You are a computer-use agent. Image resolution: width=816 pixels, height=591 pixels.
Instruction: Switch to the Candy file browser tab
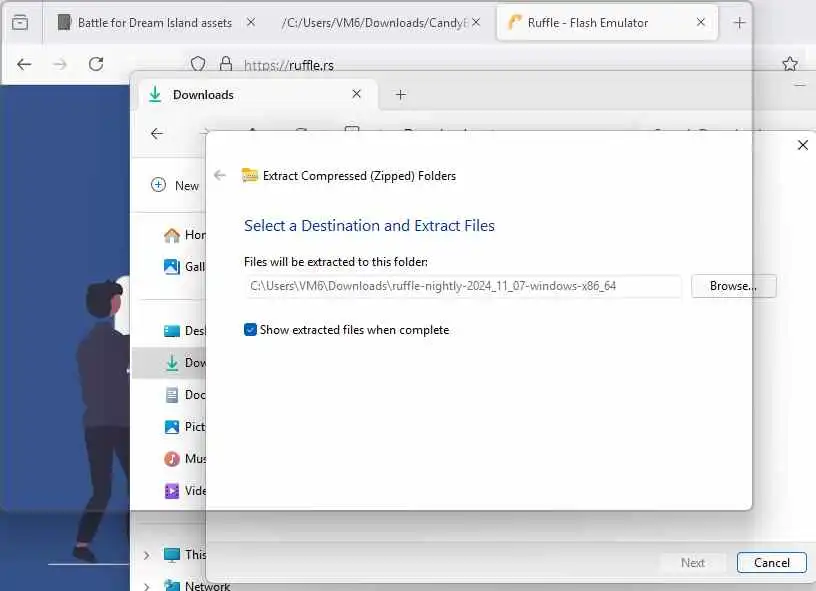374,23
